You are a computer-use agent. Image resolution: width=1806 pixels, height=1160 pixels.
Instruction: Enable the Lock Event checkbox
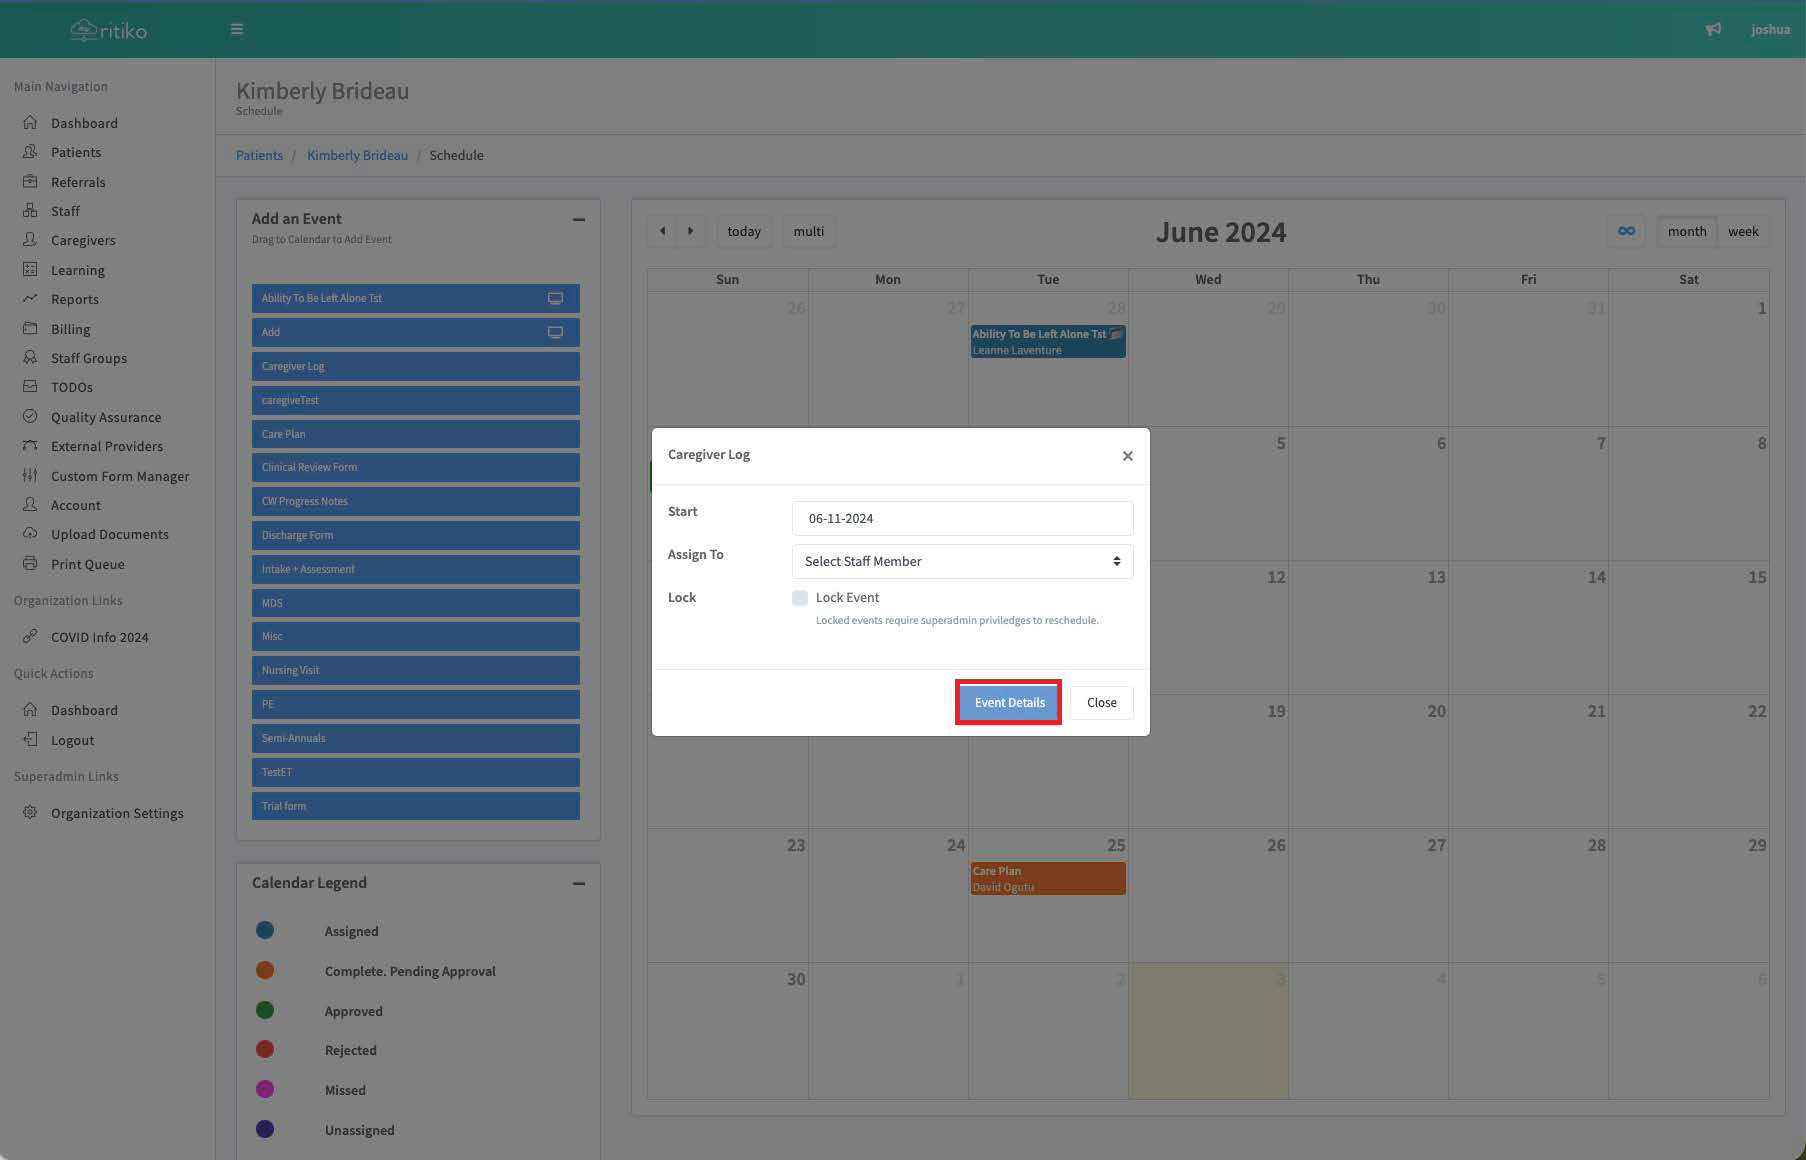pyautogui.click(x=800, y=598)
